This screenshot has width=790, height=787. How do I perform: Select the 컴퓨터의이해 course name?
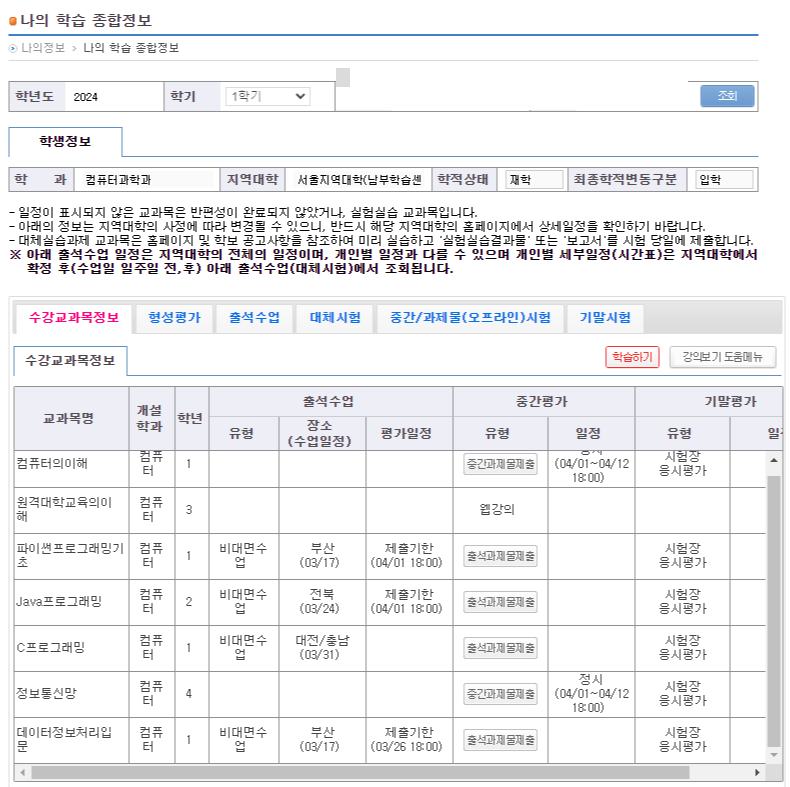click(x=52, y=464)
